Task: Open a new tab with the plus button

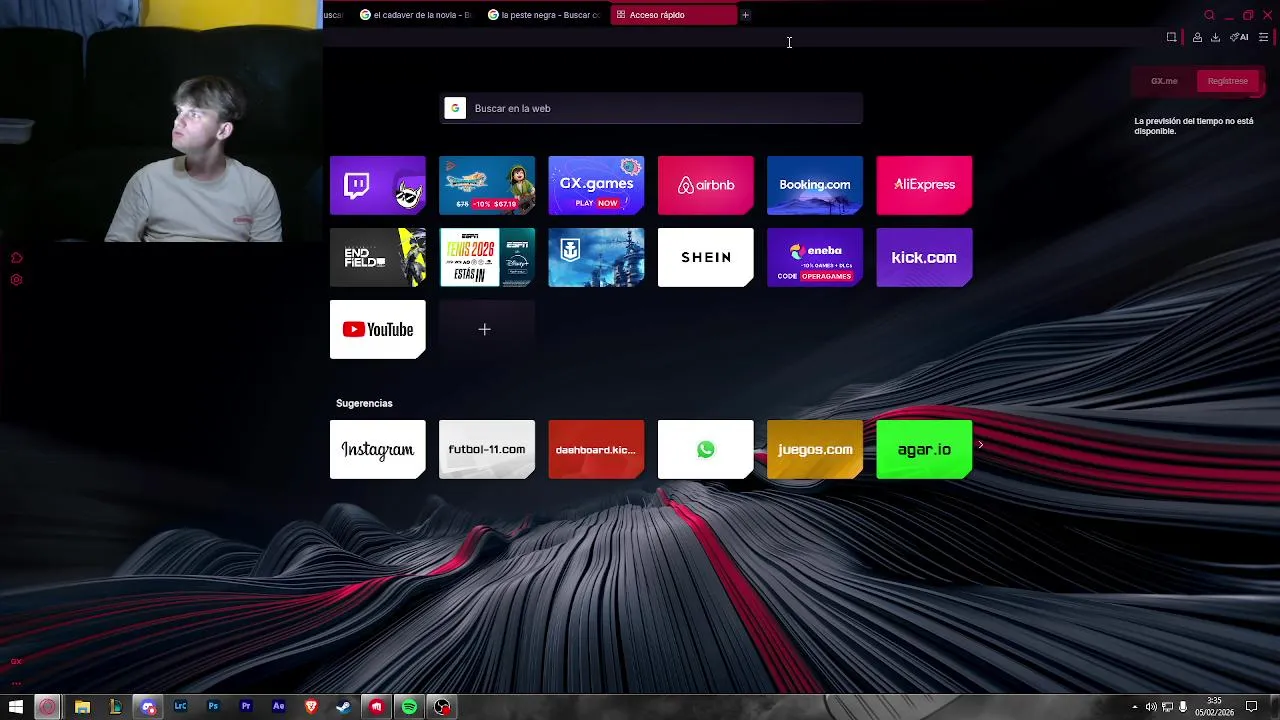Action: tap(745, 15)
